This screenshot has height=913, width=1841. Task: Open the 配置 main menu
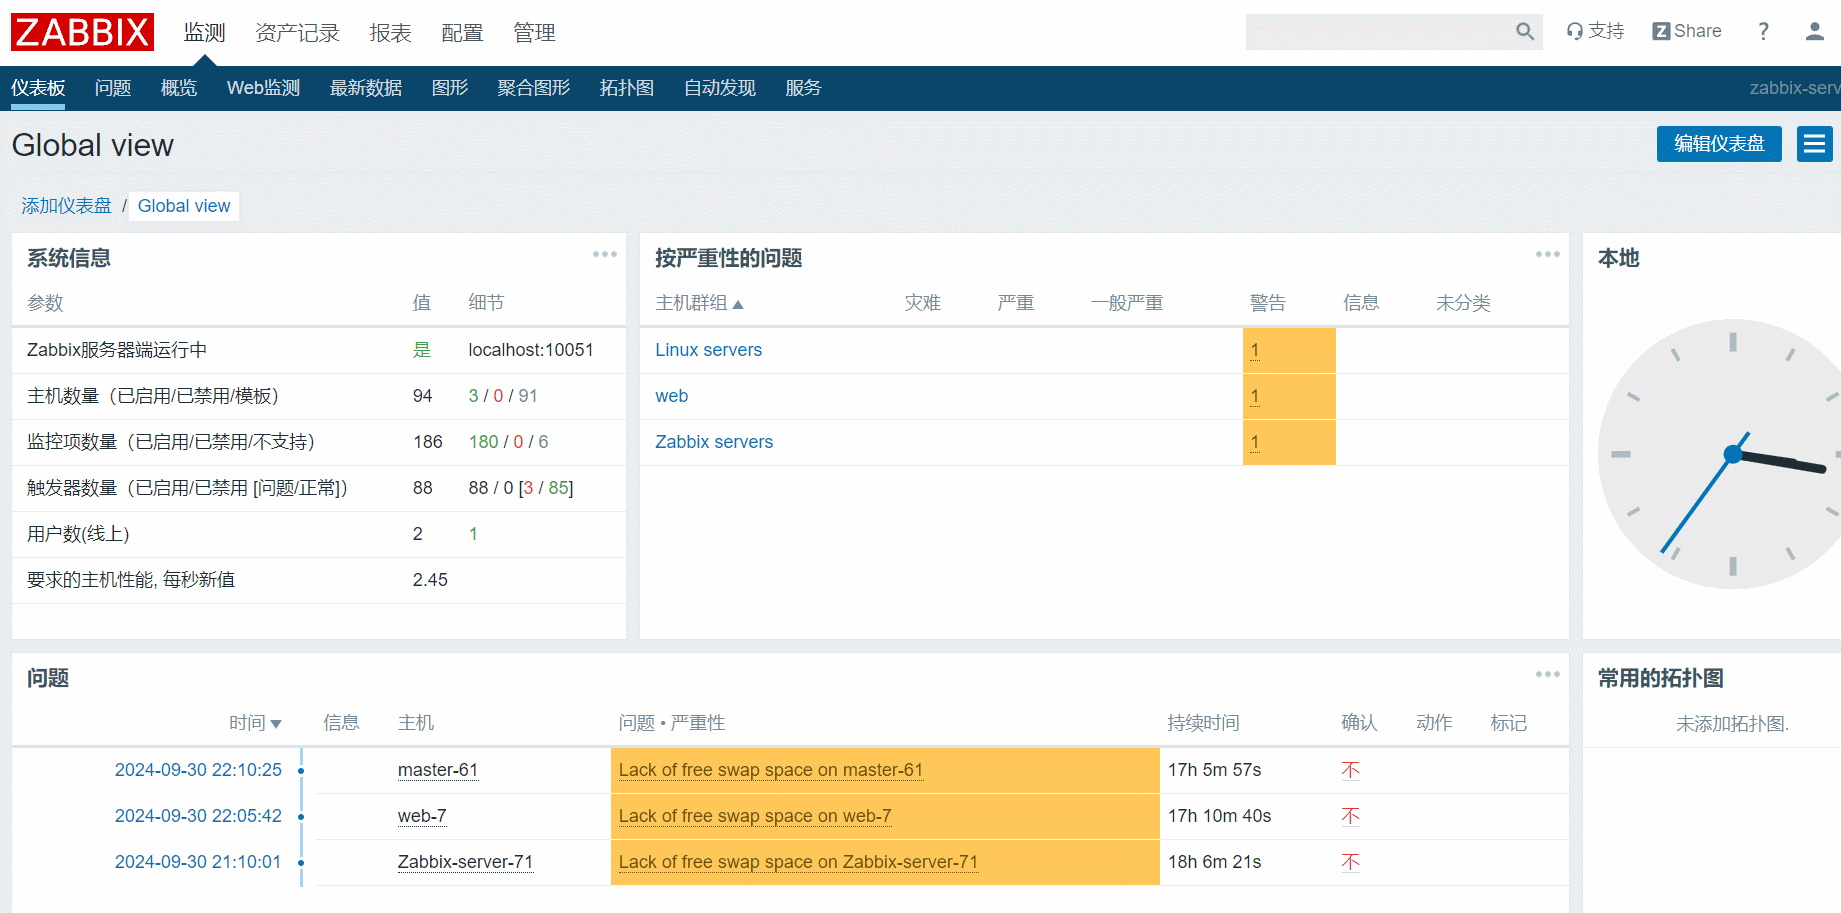coord(462,33)
